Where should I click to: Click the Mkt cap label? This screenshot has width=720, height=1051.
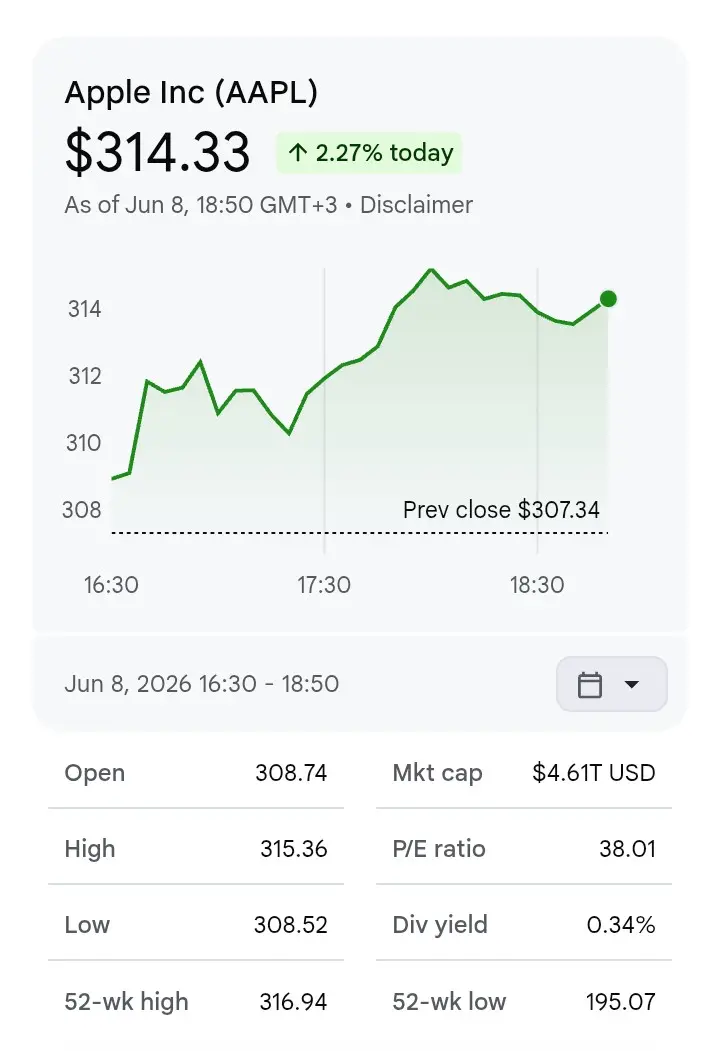point(437,774)
